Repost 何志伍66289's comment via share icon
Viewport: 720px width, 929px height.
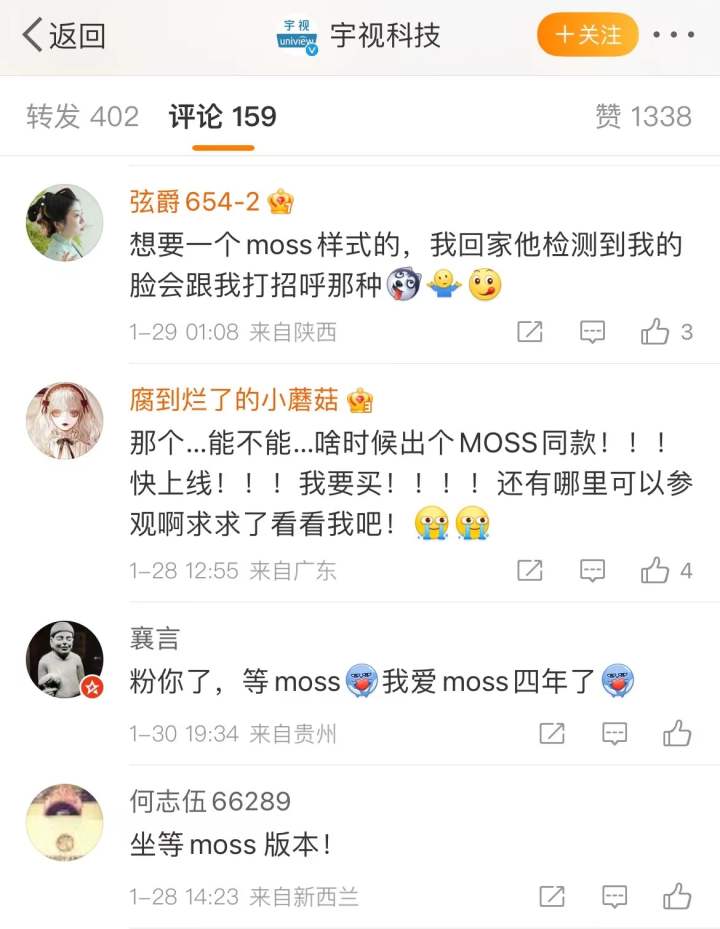point(552,896)
